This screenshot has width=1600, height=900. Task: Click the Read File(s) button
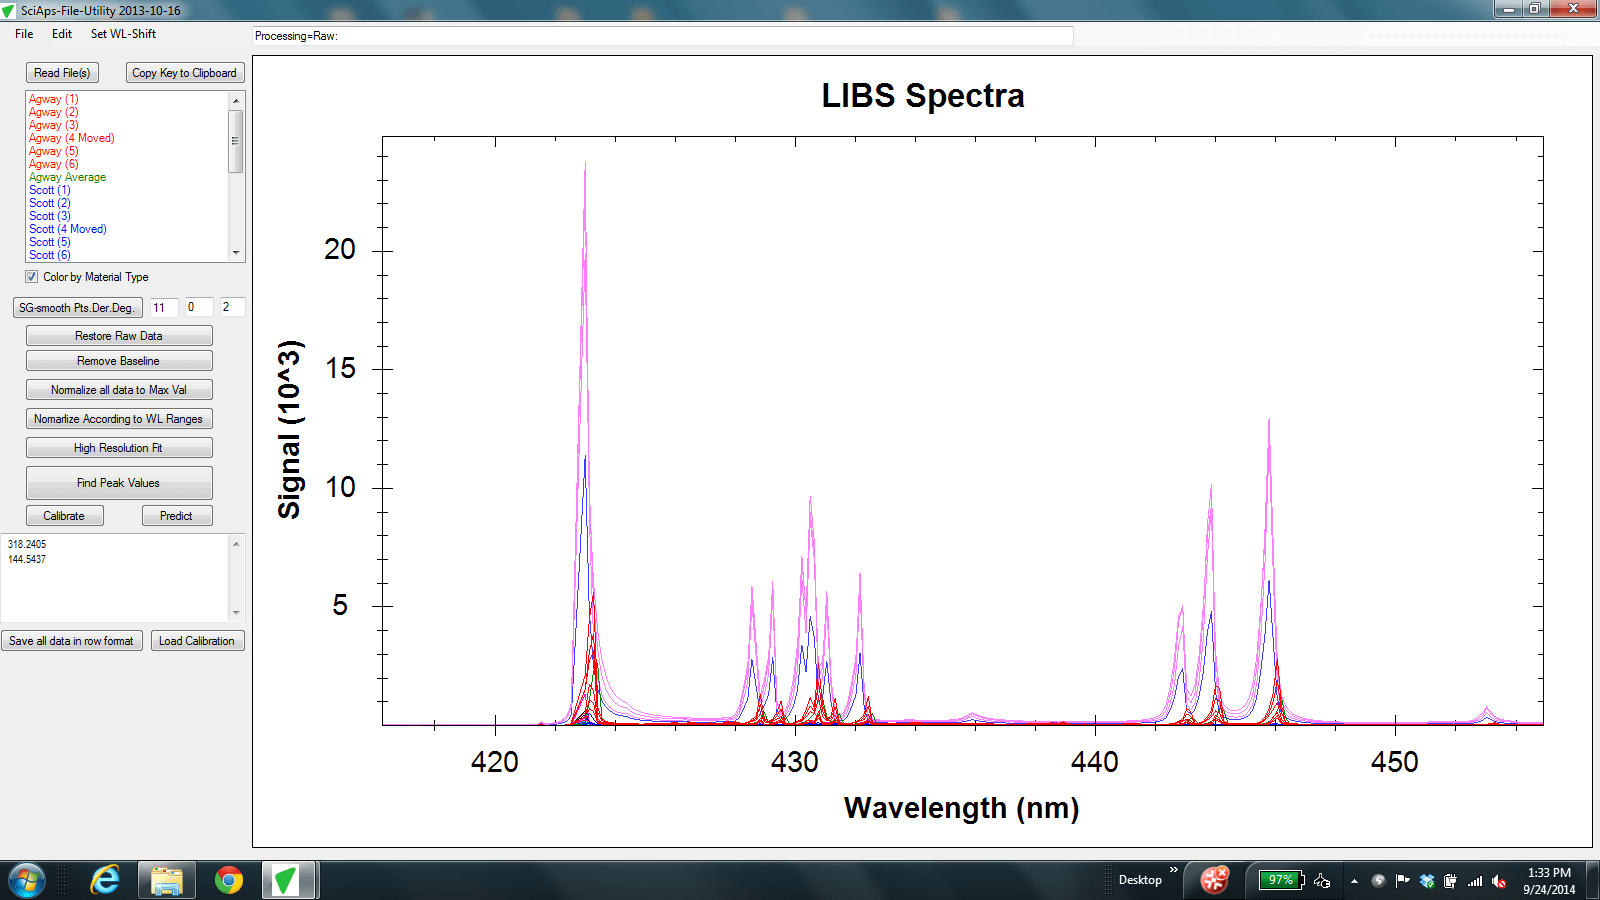62,73
